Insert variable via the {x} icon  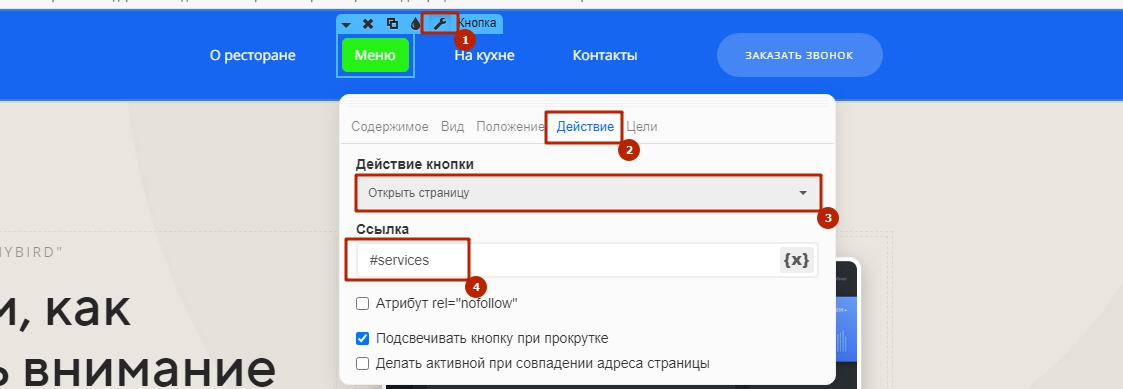pyautogui.click(x=796, y=260)
